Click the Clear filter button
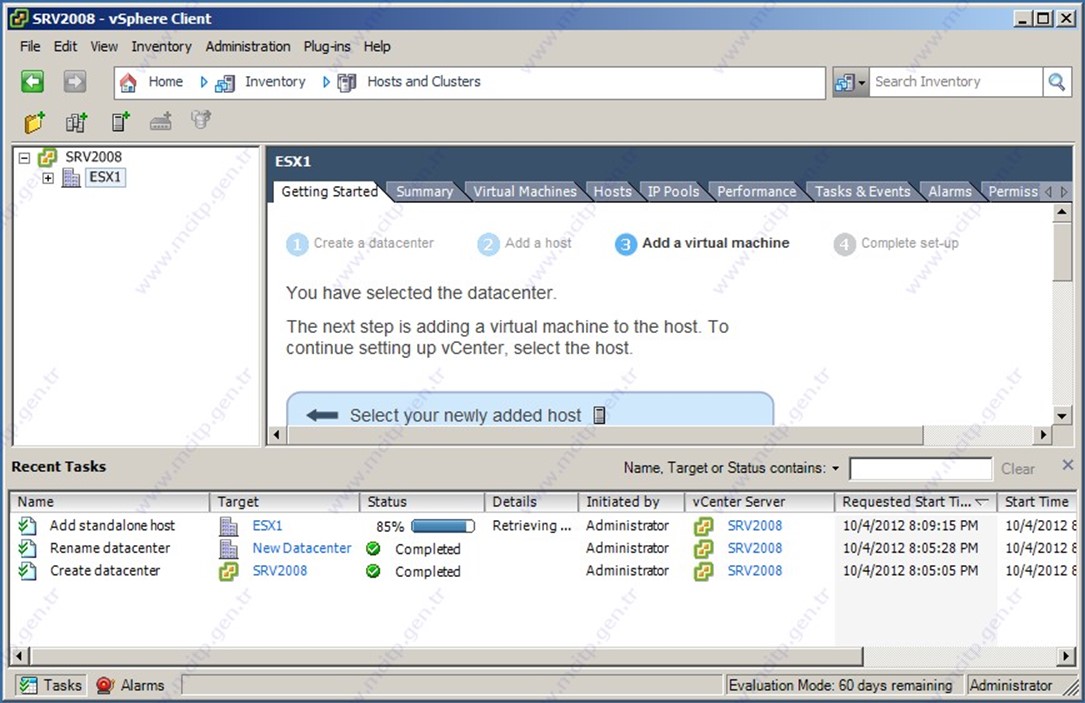The width and height of the screenshot is (1085, 703). pos(1017,469)
